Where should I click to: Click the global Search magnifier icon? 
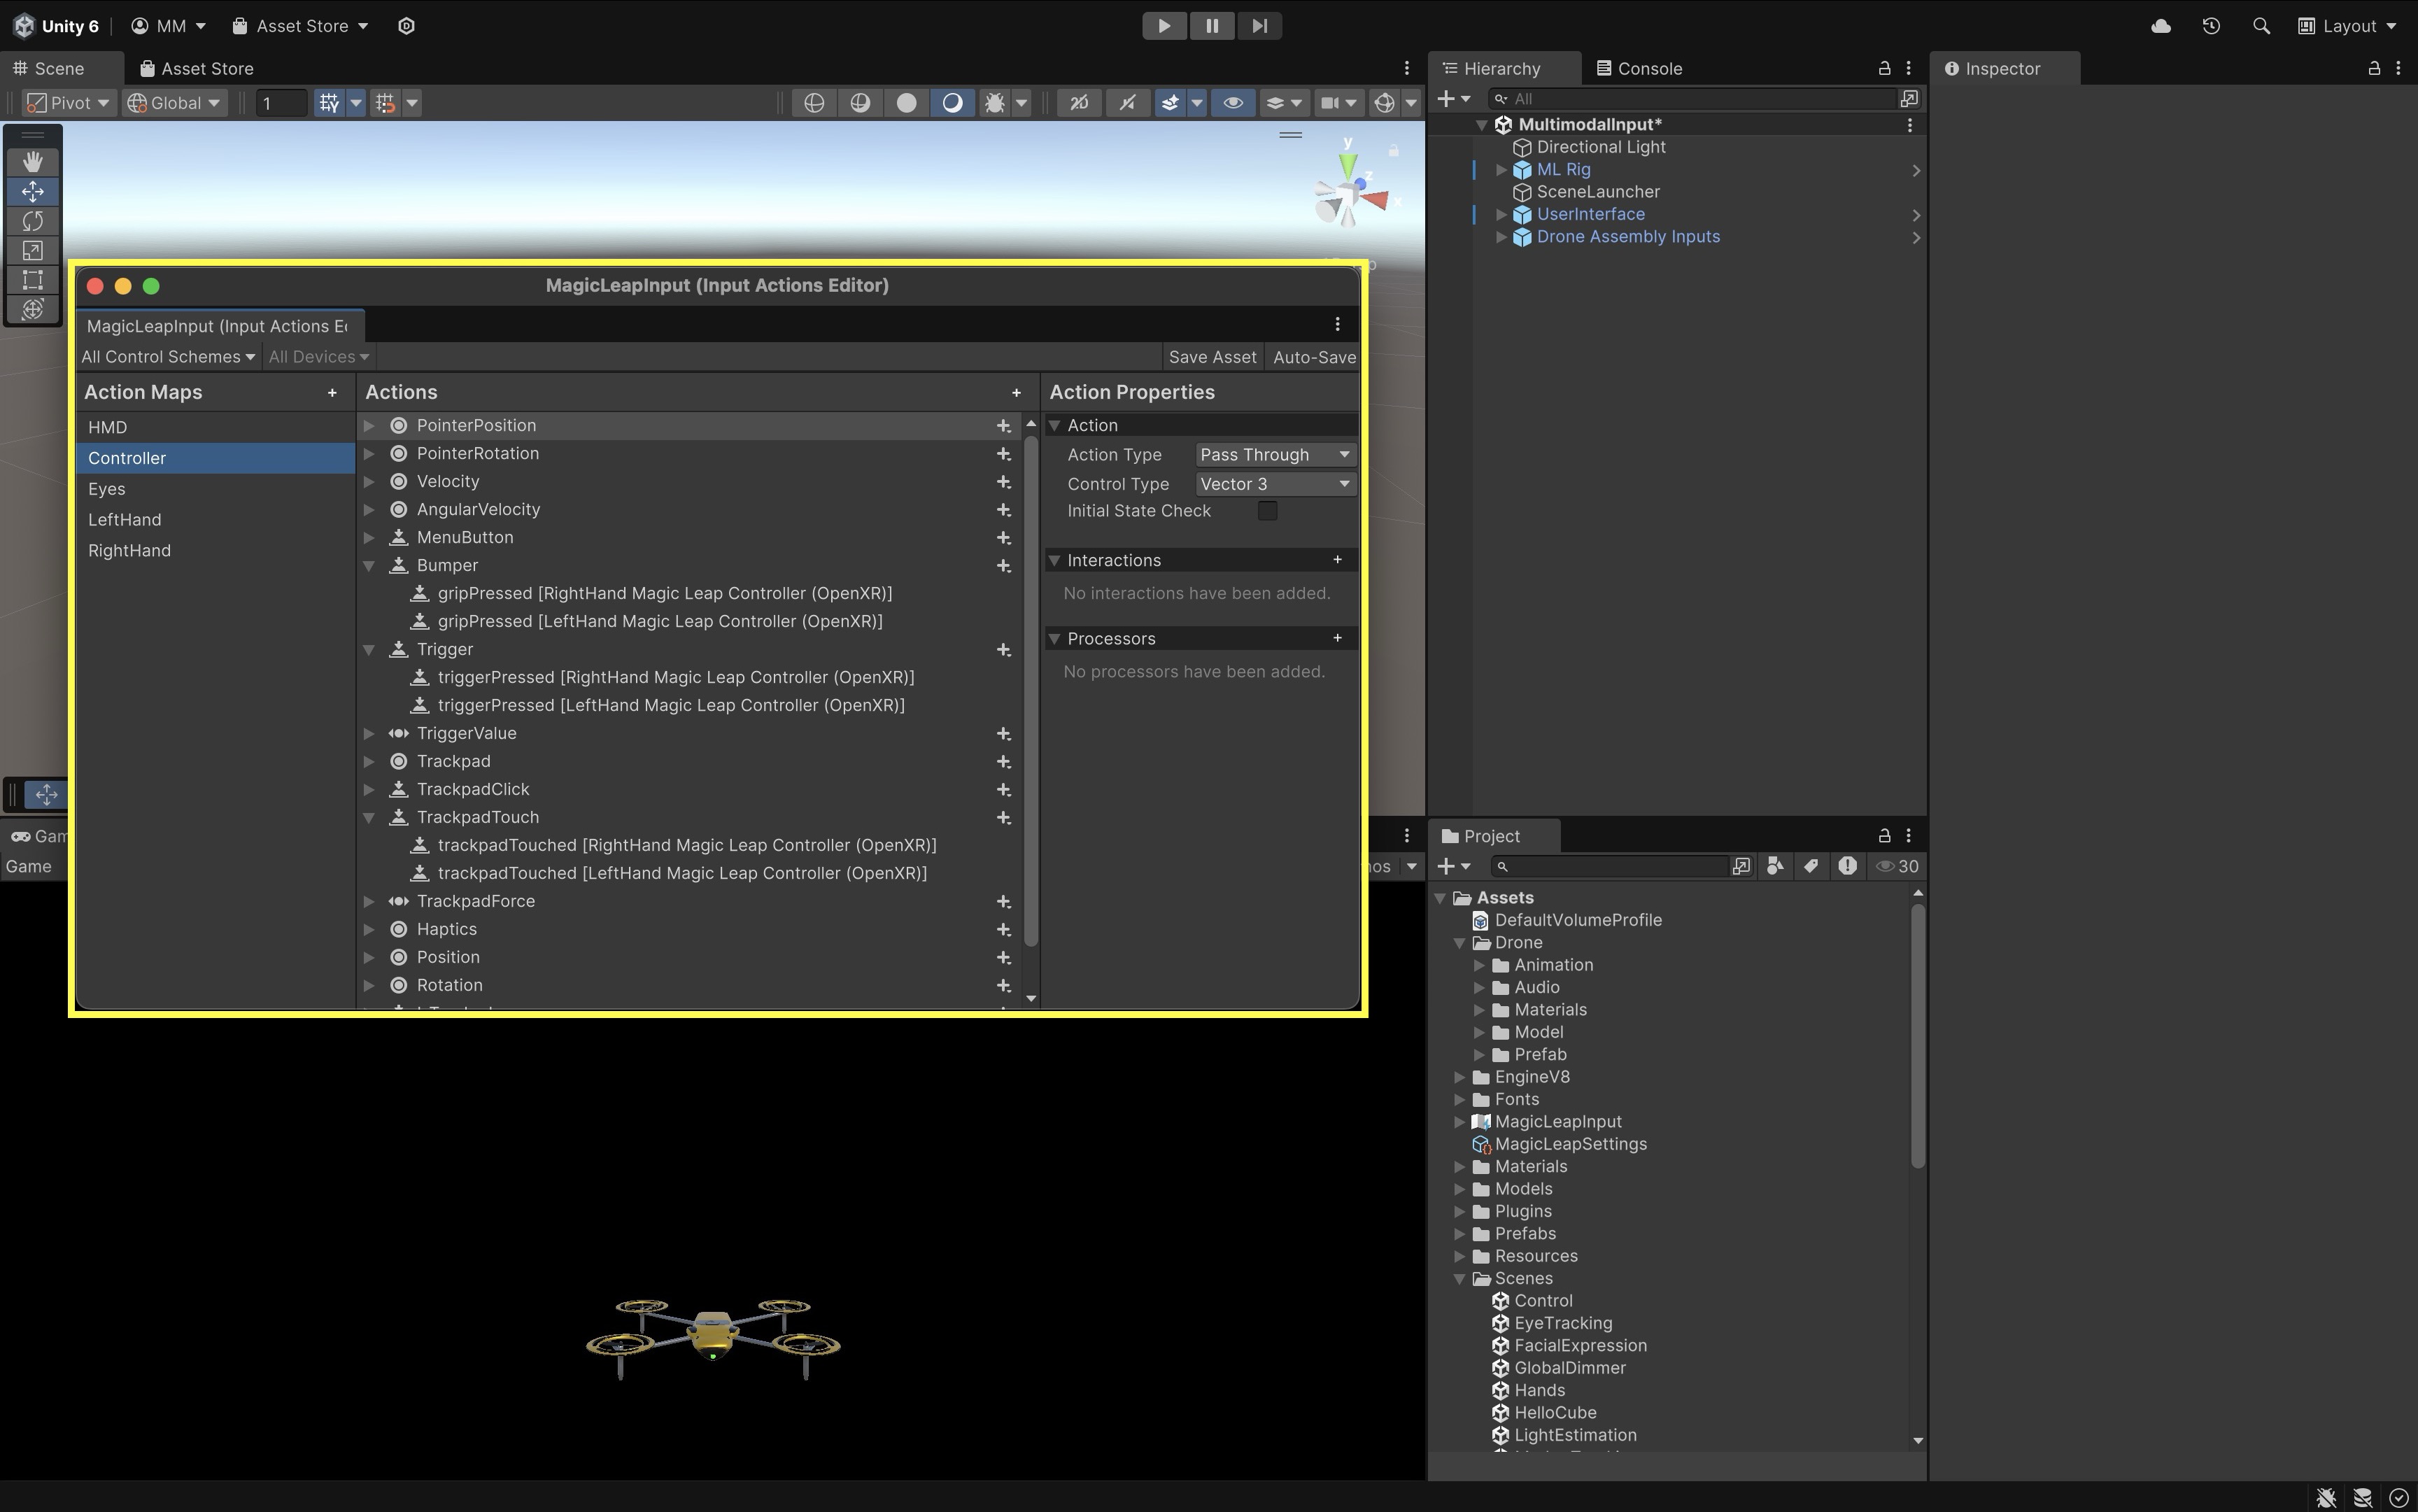tap(2261, 26)
